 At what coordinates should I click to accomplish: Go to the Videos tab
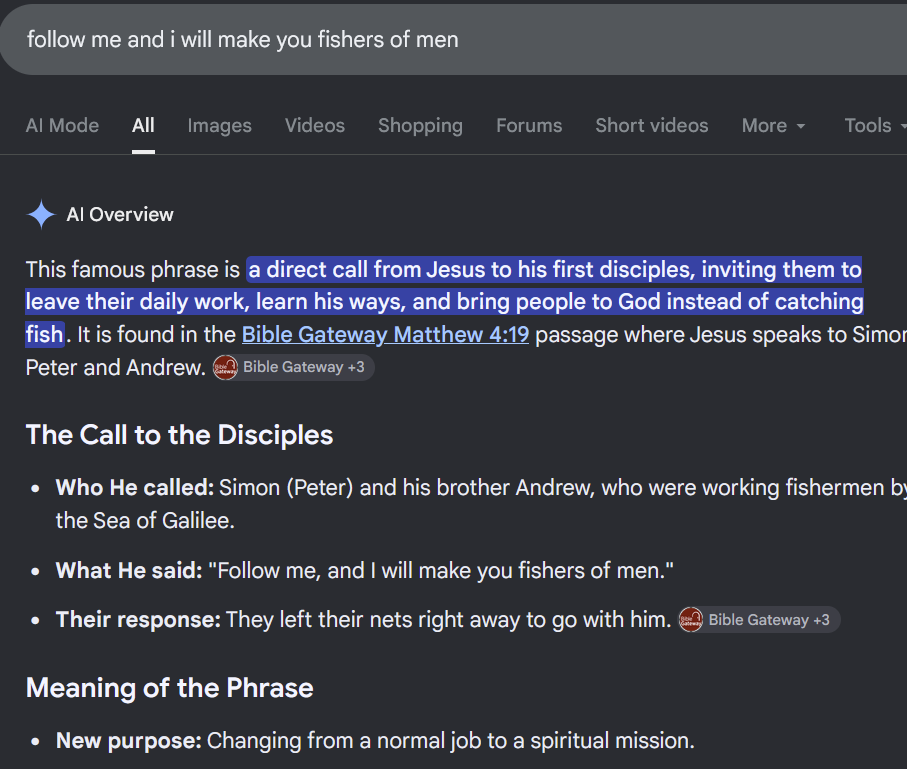click(x=315, y=126)
